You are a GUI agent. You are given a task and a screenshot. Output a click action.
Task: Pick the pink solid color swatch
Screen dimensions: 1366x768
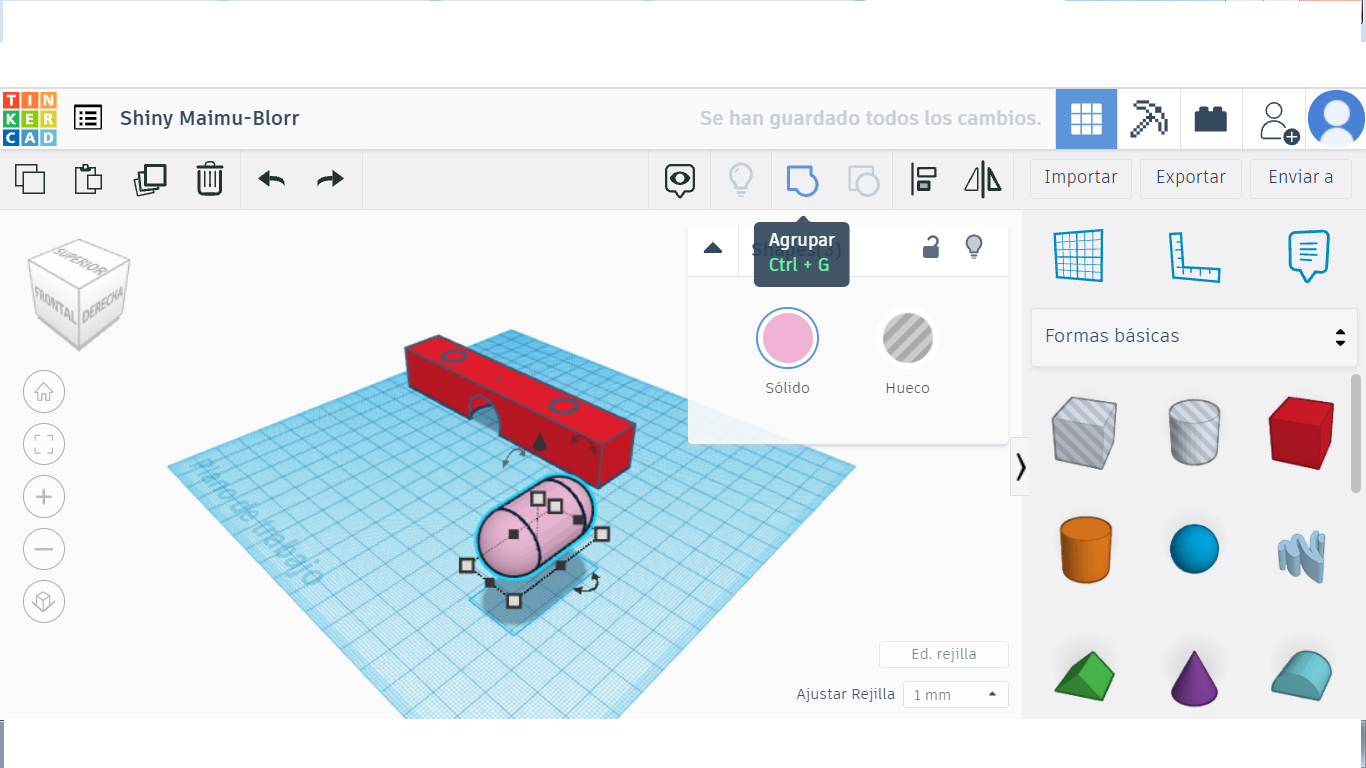(788, 338)
